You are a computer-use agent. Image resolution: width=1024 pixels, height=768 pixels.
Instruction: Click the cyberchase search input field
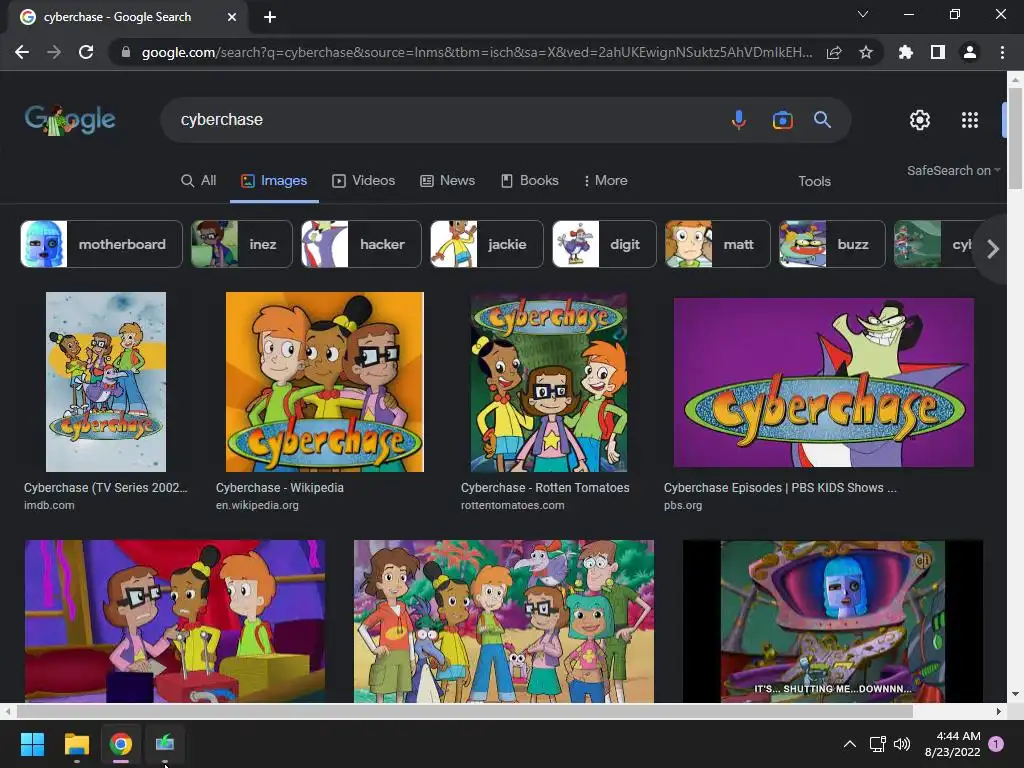pyautogui.click(x=444, y=120)
